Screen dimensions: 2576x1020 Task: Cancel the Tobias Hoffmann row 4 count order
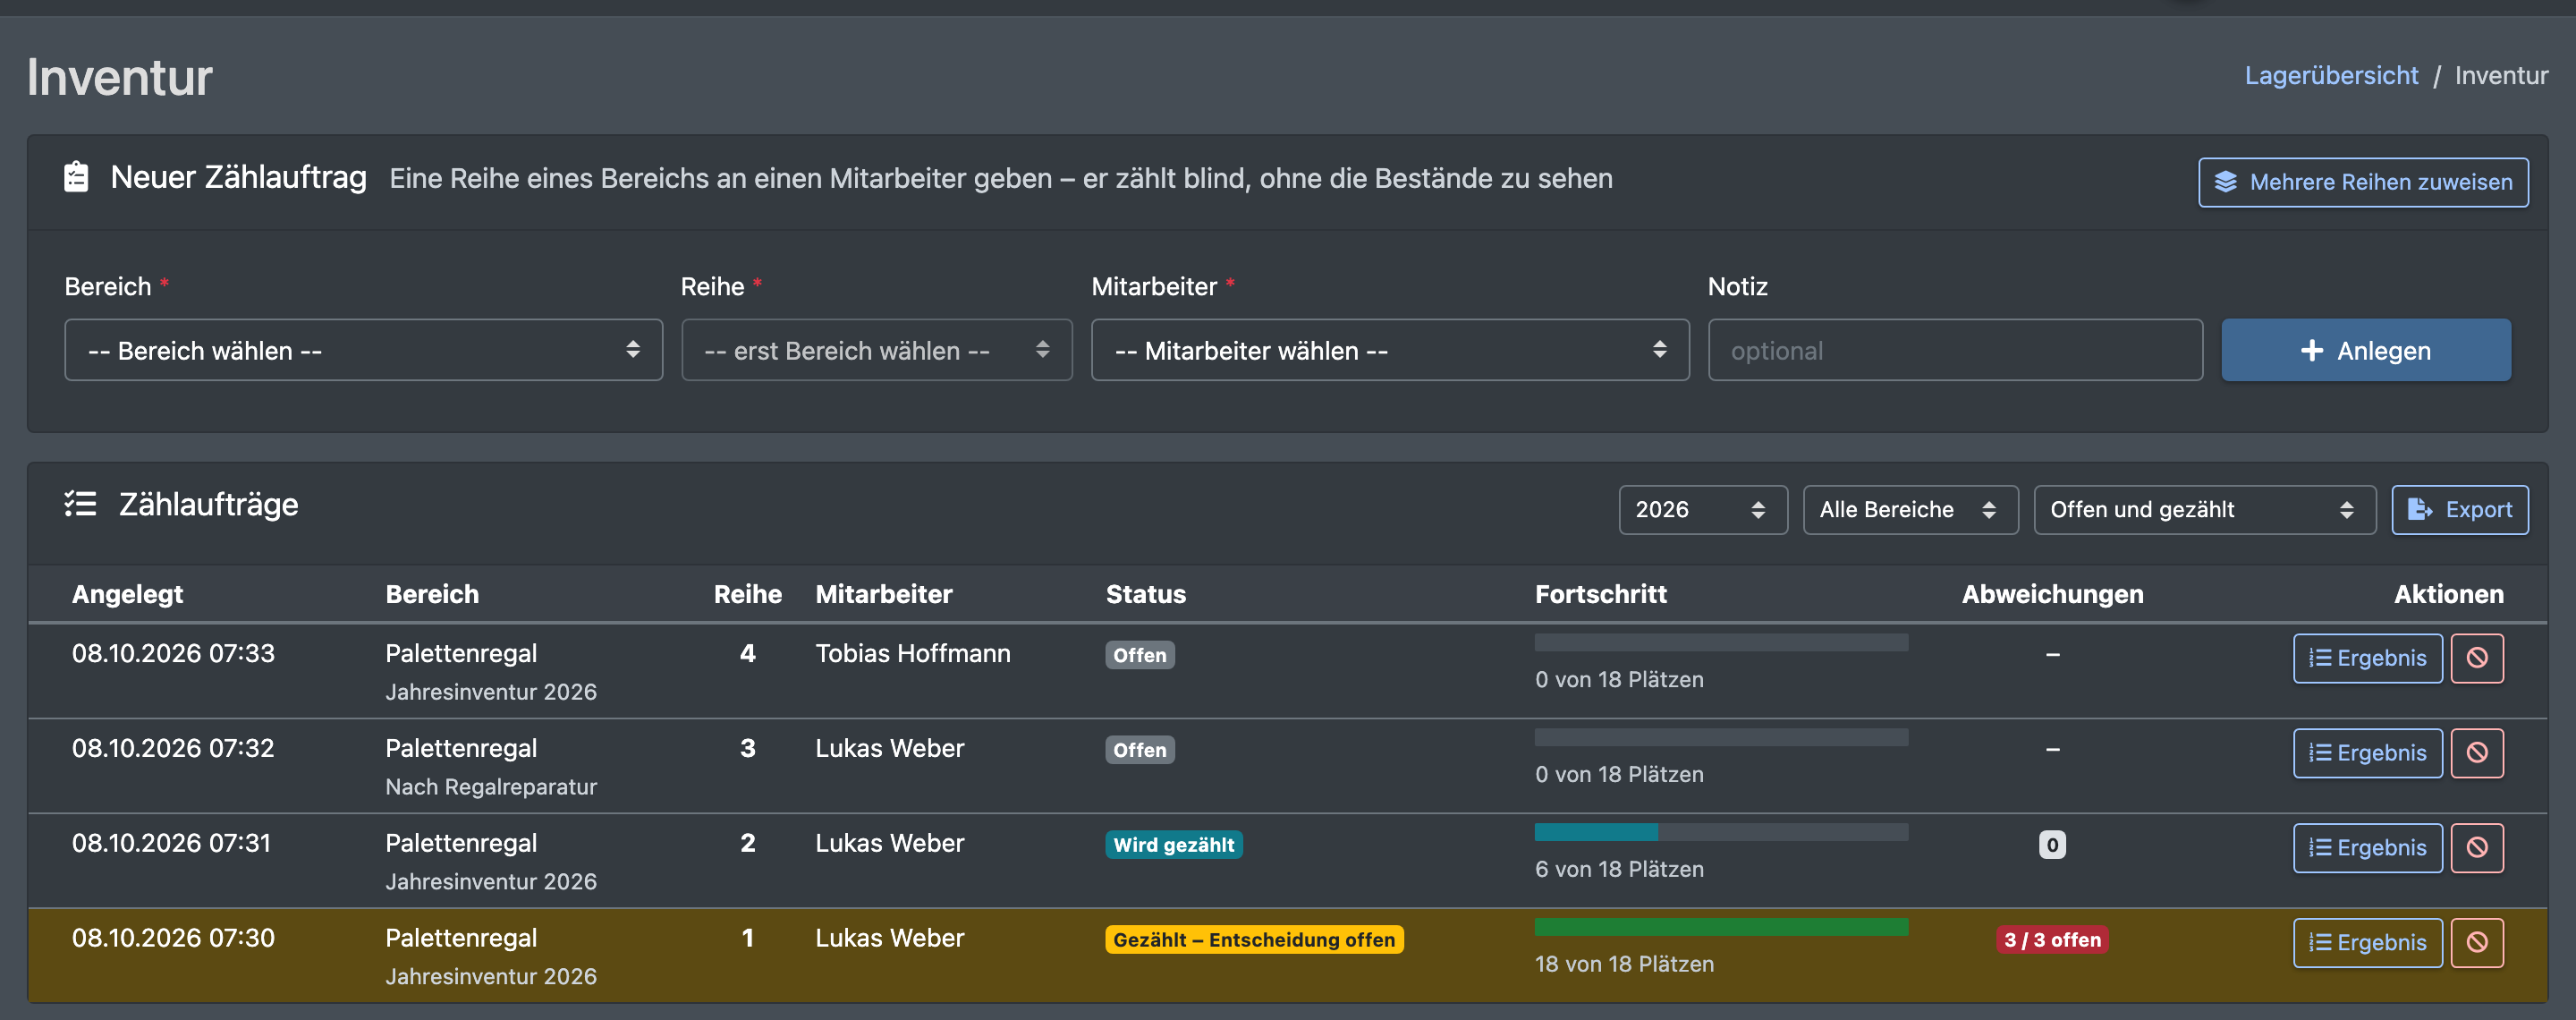click(2476, 658)
